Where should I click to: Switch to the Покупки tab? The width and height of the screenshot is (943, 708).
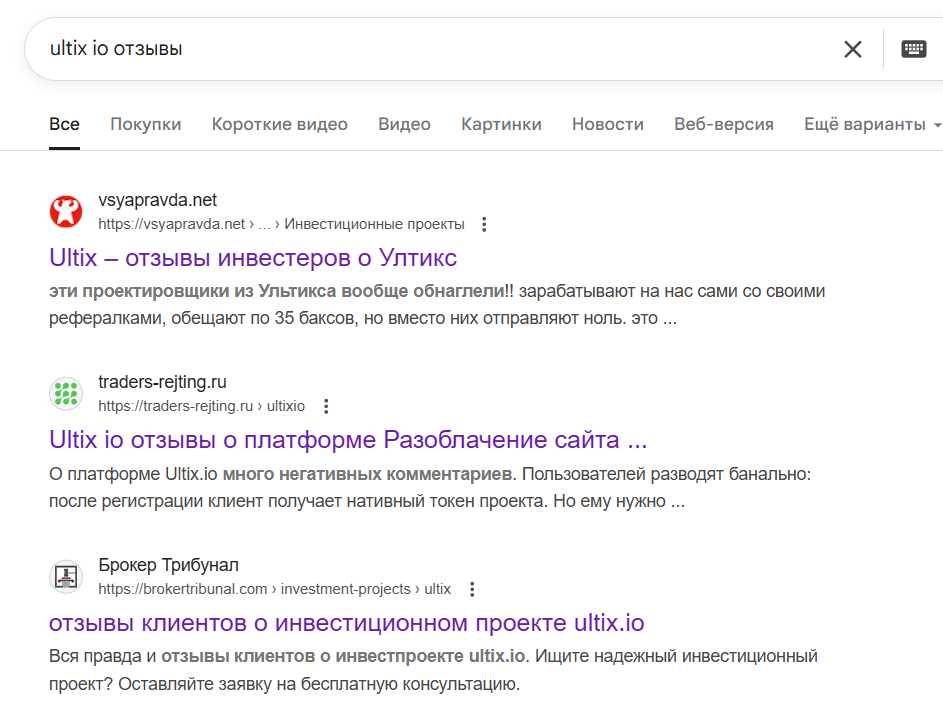[x=146, y=124]
